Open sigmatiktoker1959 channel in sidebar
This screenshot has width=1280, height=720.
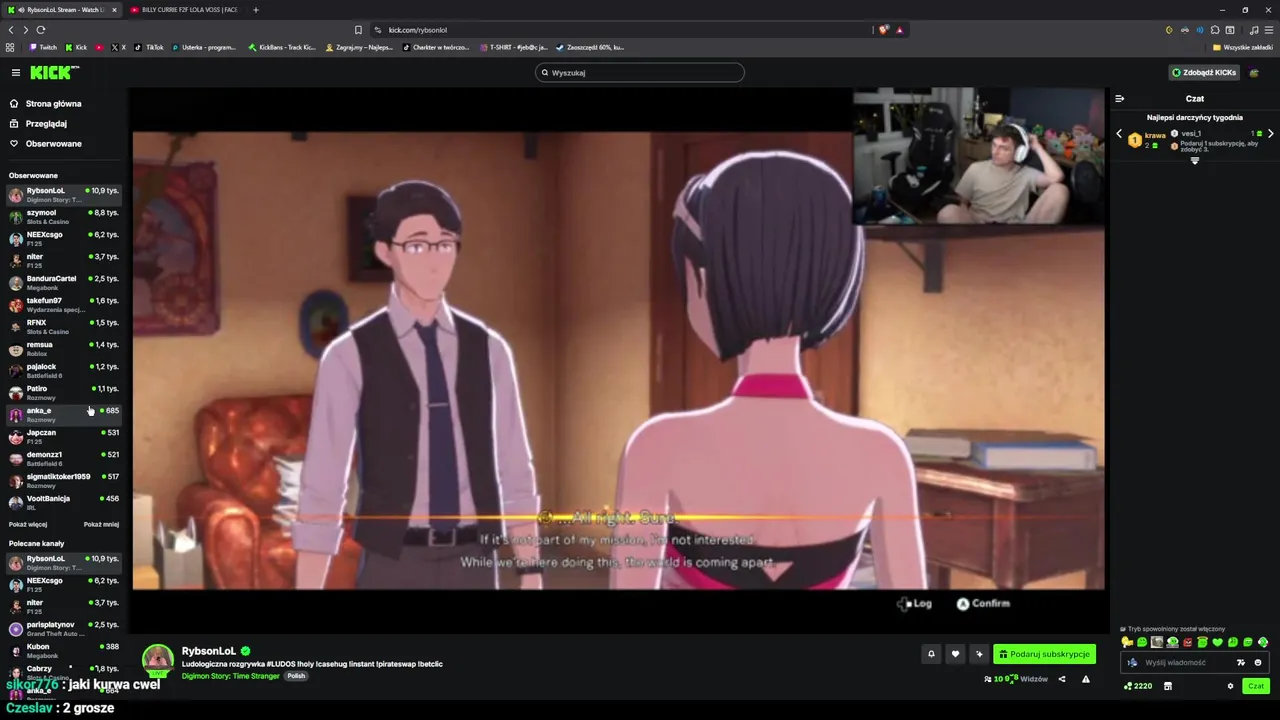64,480
